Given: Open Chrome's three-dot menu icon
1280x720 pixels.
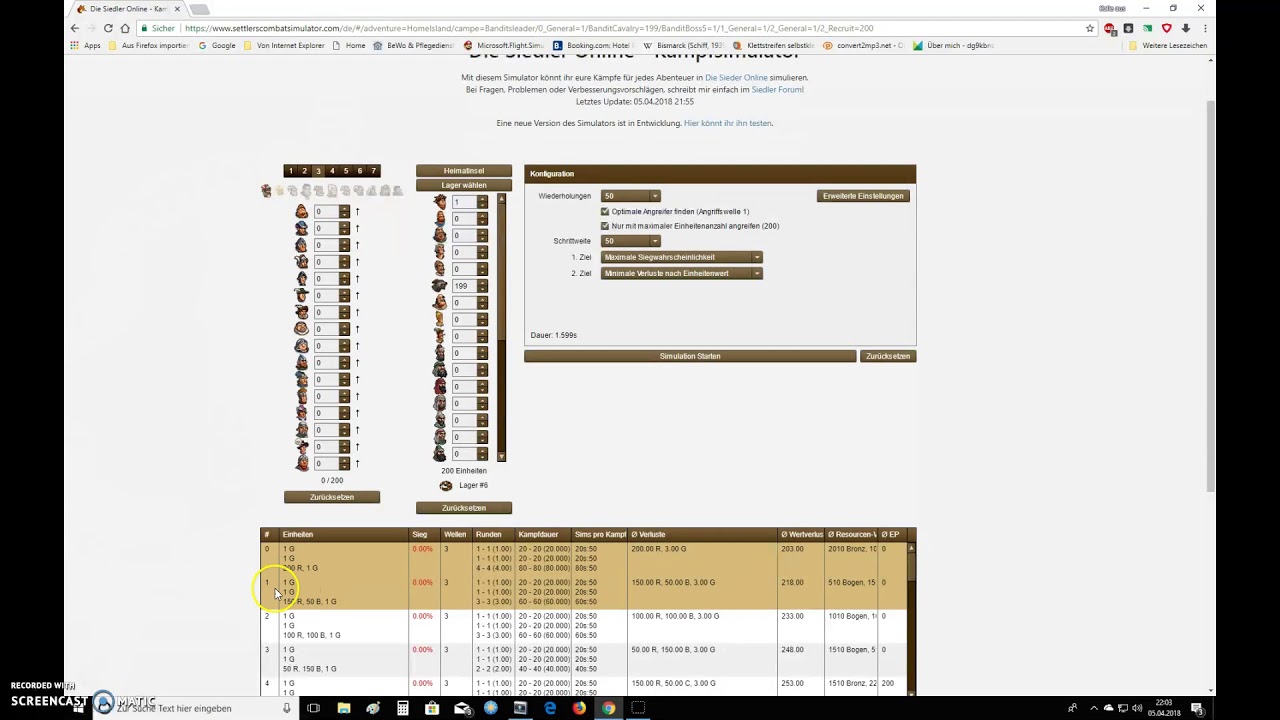Looking at the screenshot, I should pyautogui.click(x=1206, y=28).
